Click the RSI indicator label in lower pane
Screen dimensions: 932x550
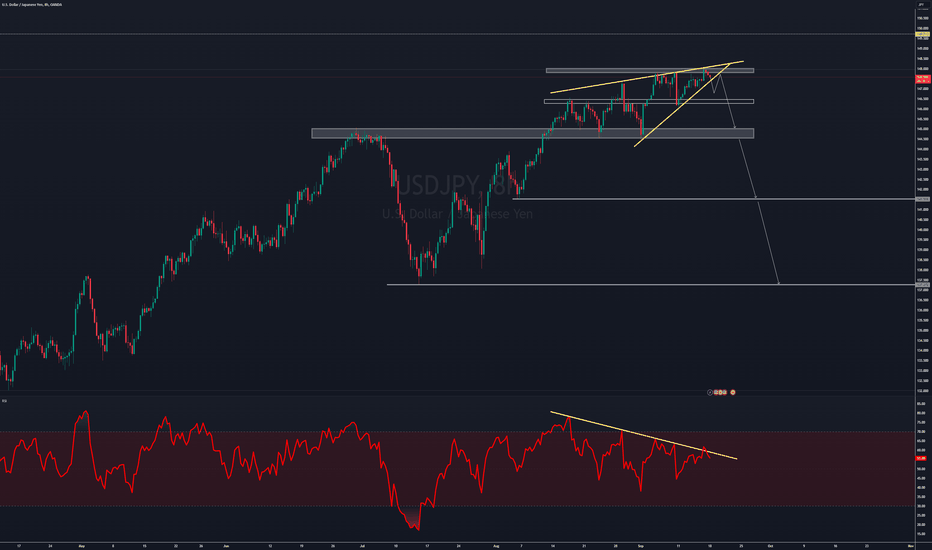(4, 401)
